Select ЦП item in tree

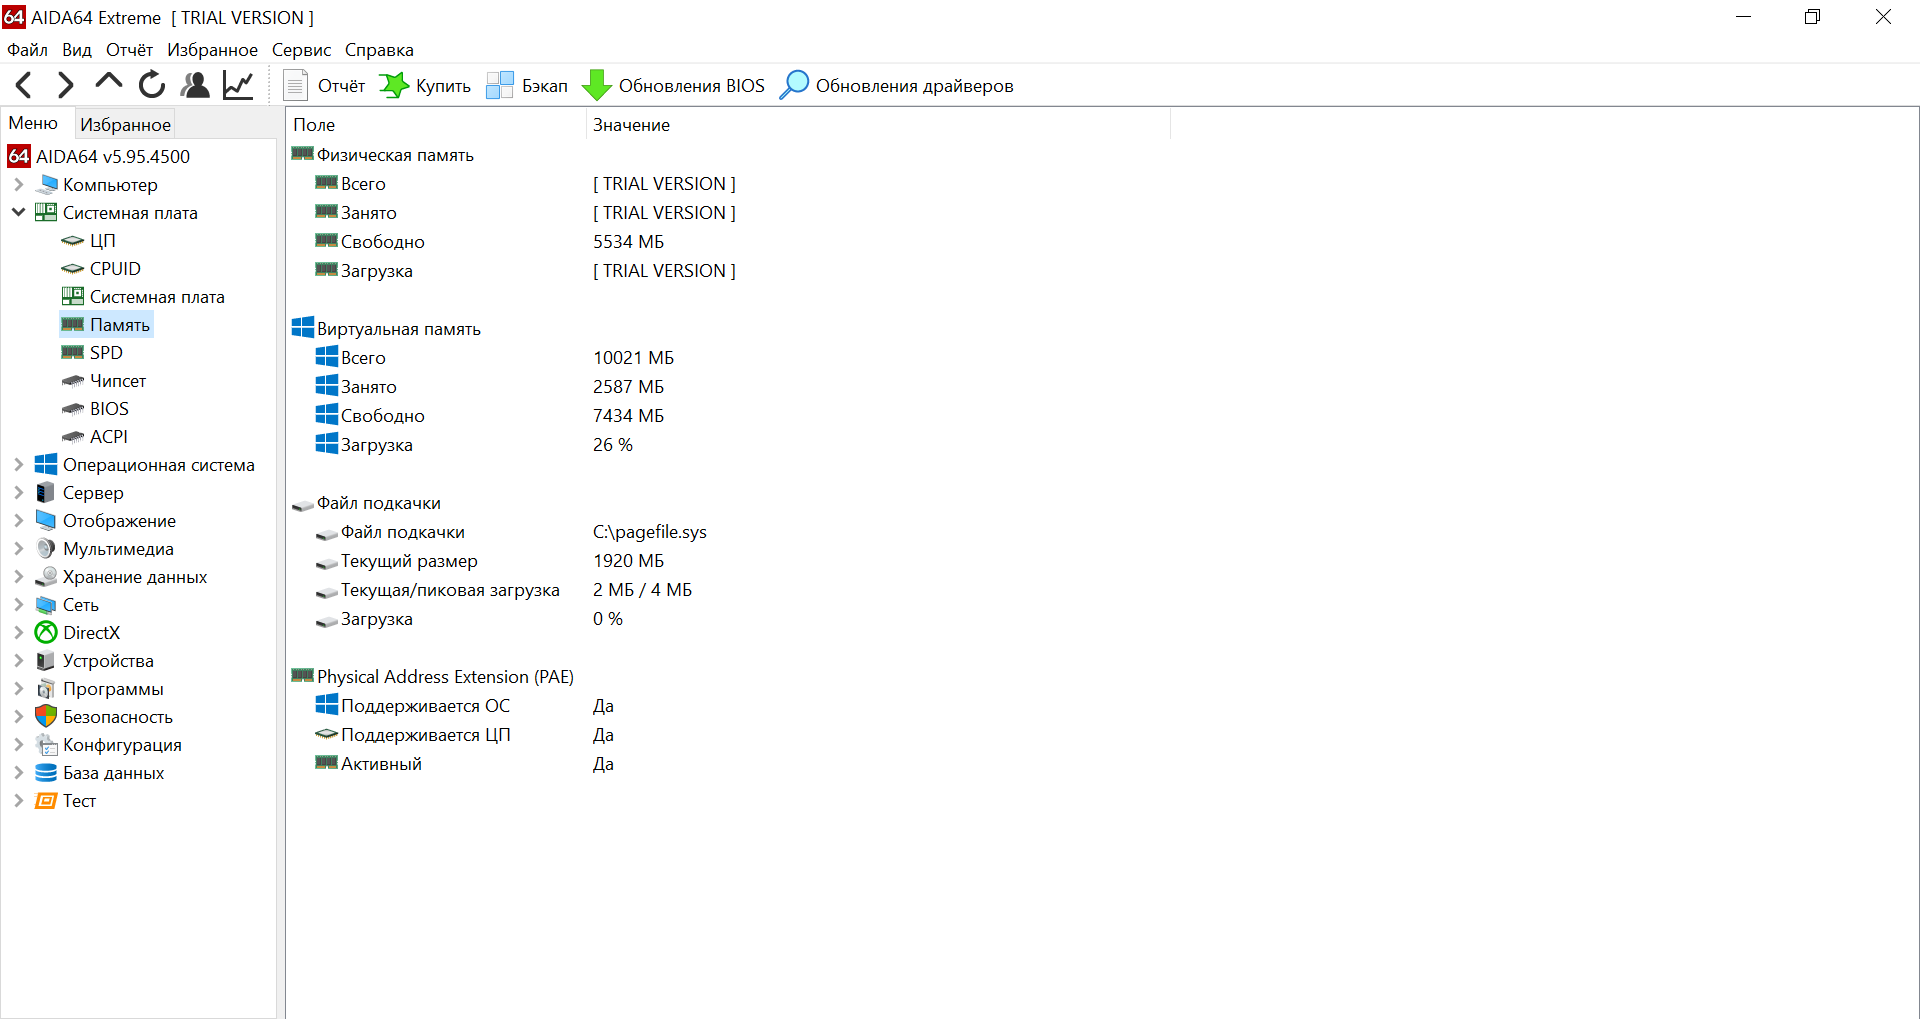[x=103, y=240]
